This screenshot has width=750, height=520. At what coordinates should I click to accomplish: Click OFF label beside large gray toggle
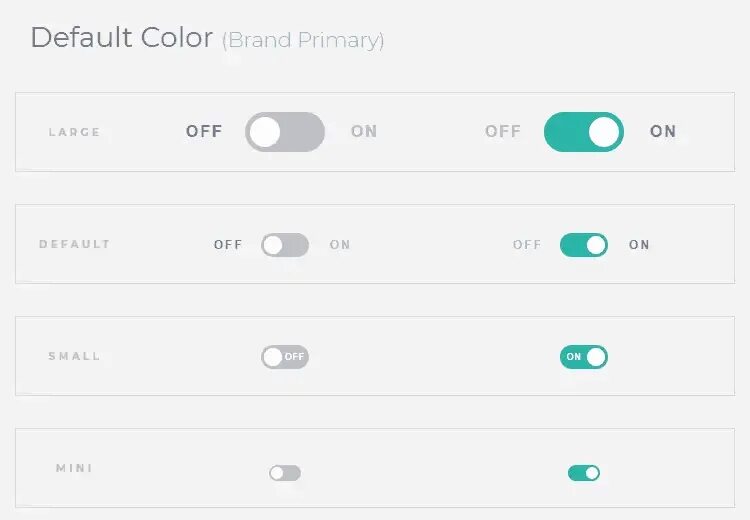204,132
